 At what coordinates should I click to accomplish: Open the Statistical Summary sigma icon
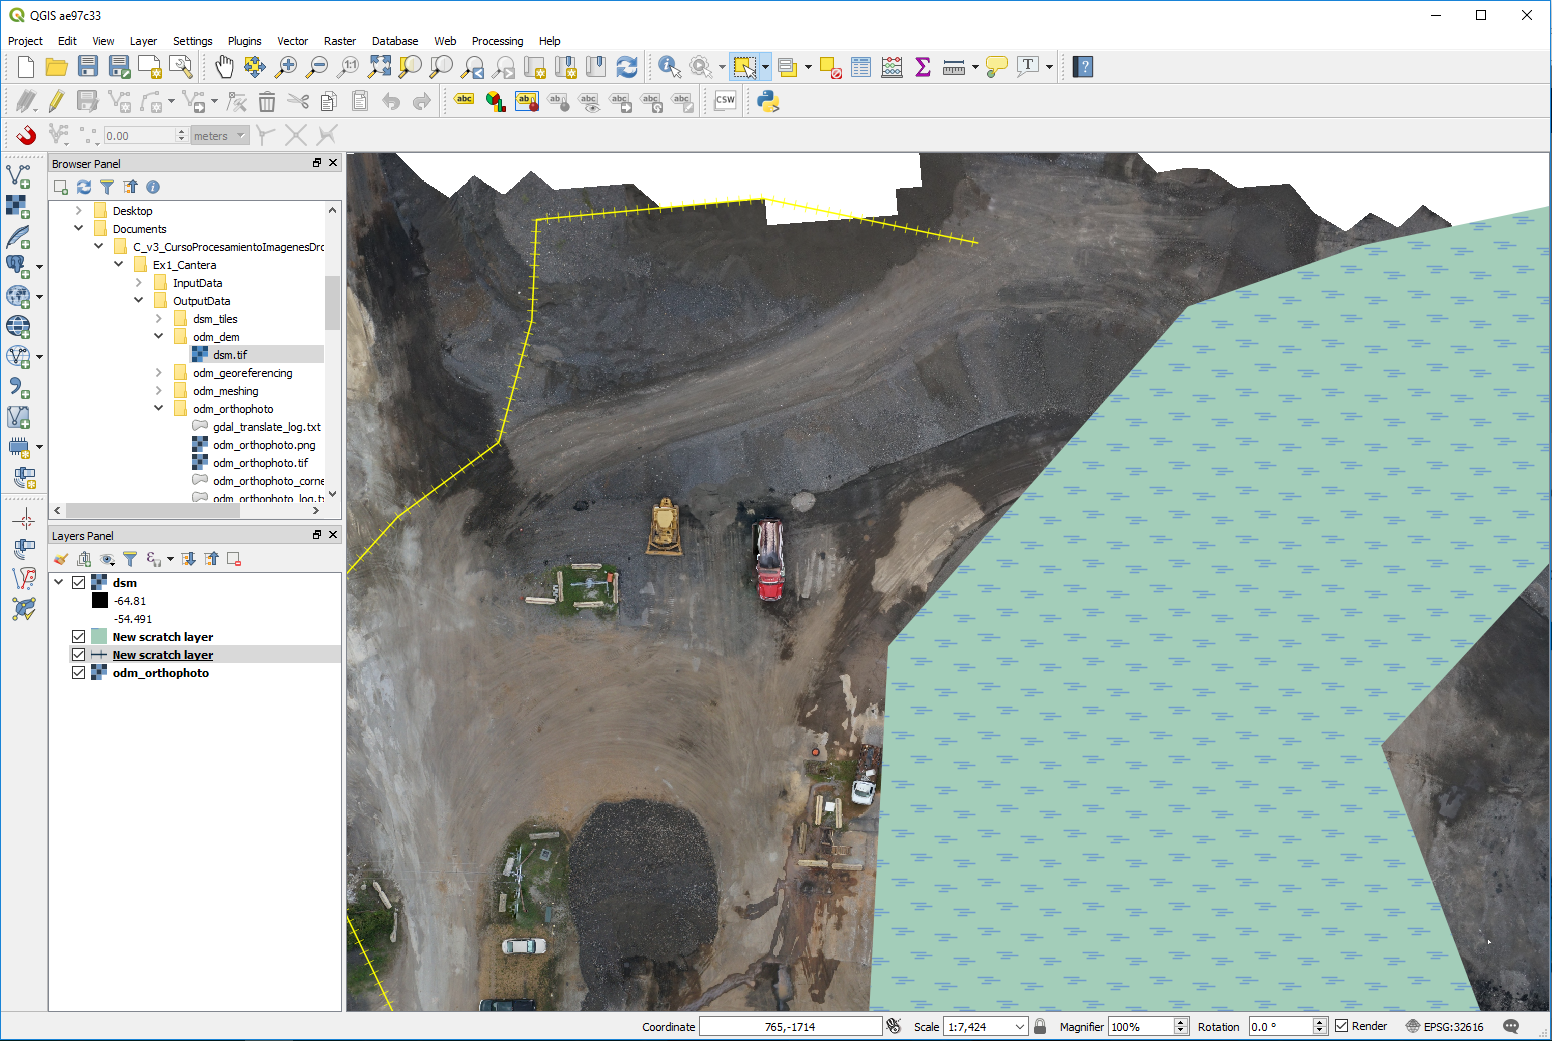pyautogui.click(x=923, y=67)
